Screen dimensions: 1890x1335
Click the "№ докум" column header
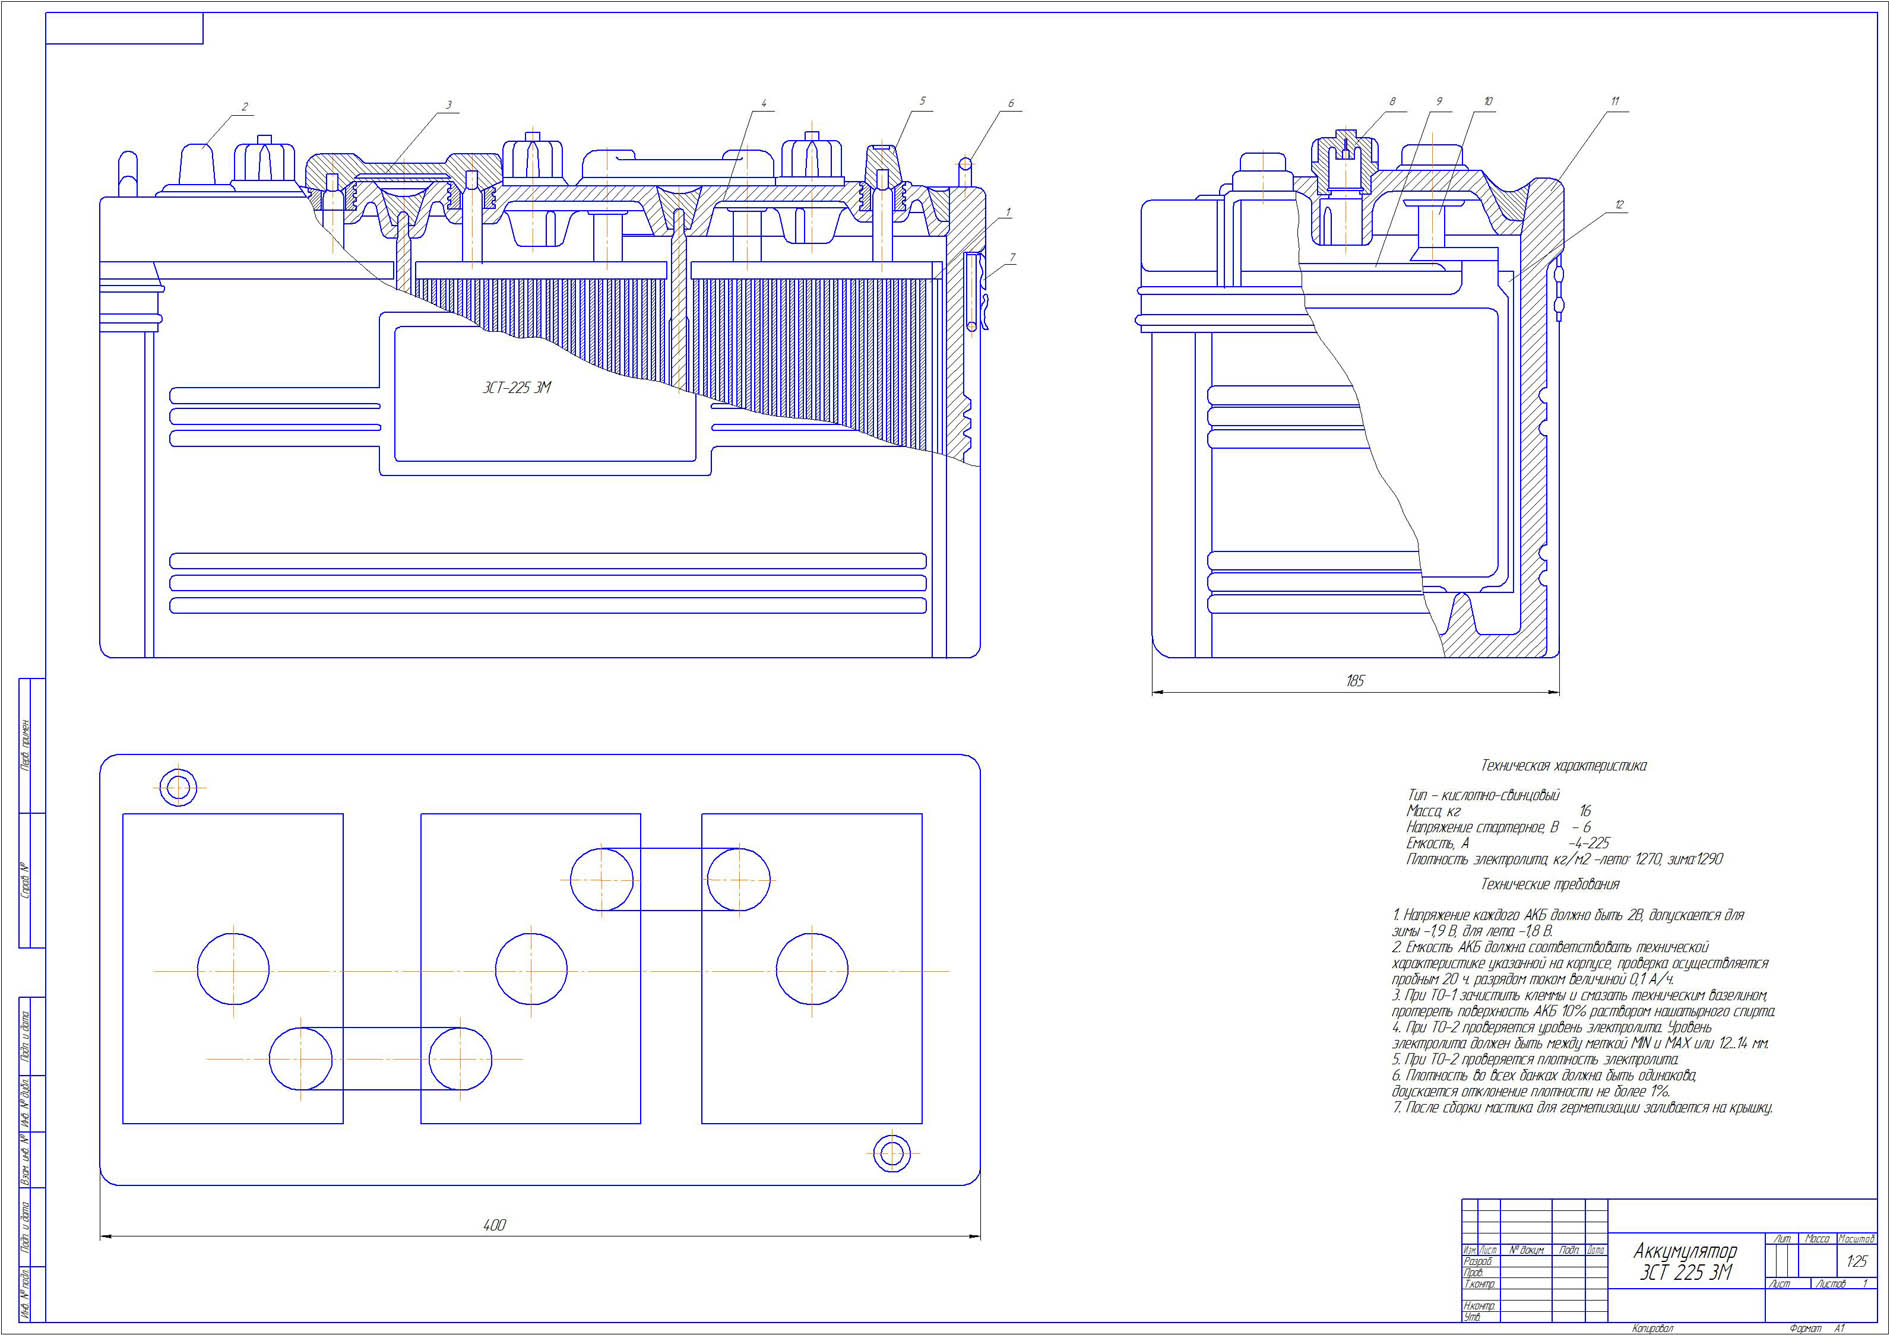point(1526,1250)
